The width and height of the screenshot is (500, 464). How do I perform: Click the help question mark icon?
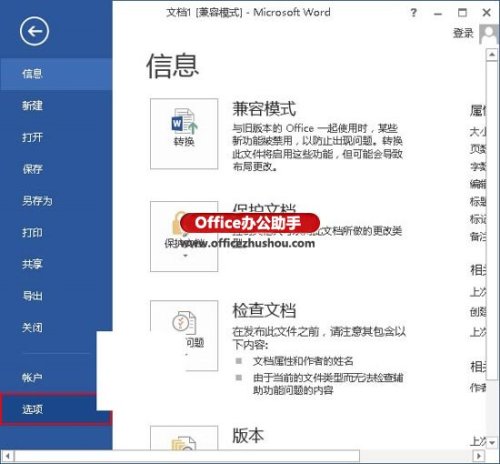coord(413,13)
